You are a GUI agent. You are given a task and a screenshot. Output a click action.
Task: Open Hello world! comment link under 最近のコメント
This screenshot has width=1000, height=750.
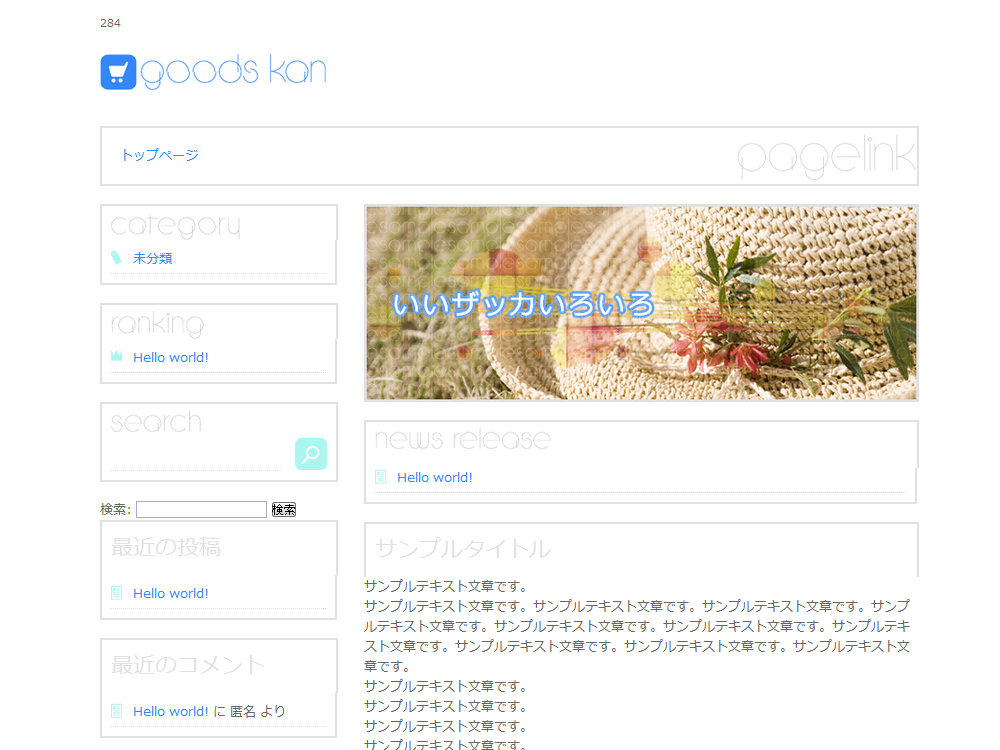(x=170, y=711)
